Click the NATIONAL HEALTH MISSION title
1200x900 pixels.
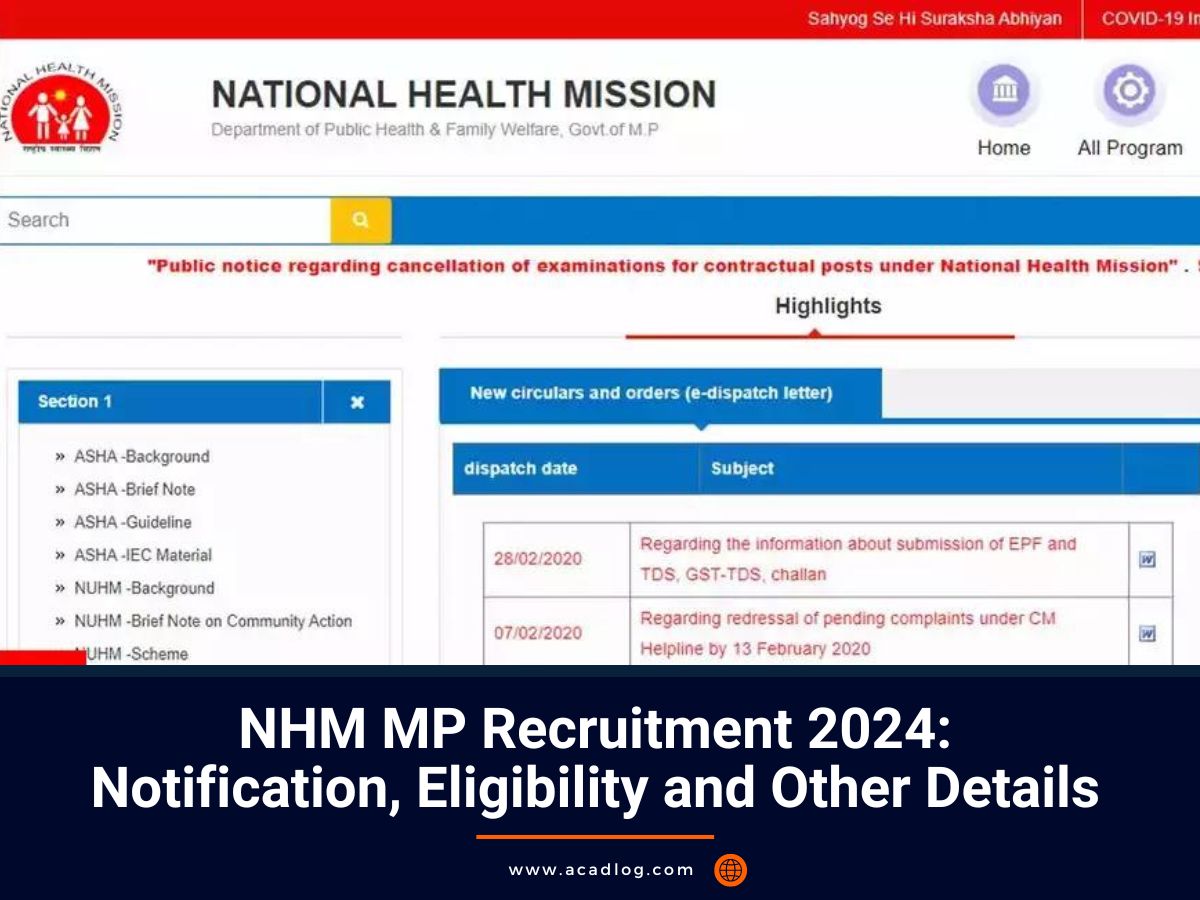tap(463, 95)
